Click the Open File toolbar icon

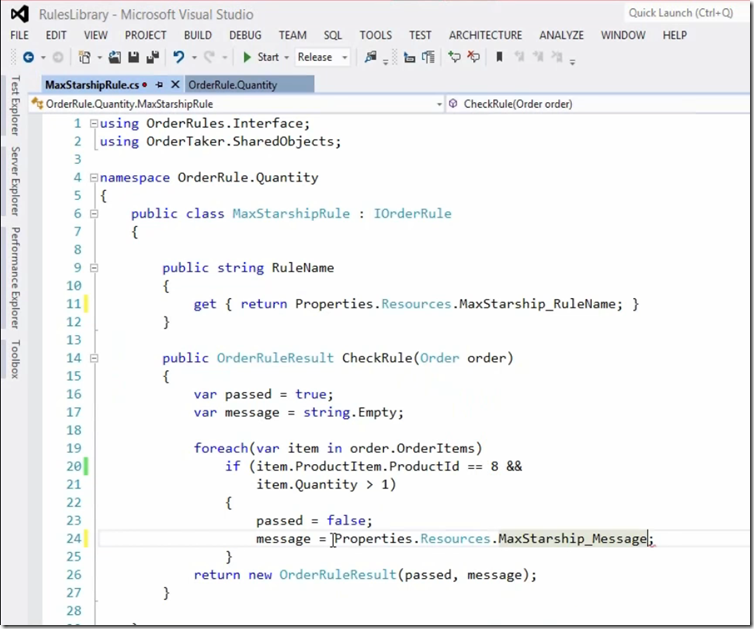point(114,57)
